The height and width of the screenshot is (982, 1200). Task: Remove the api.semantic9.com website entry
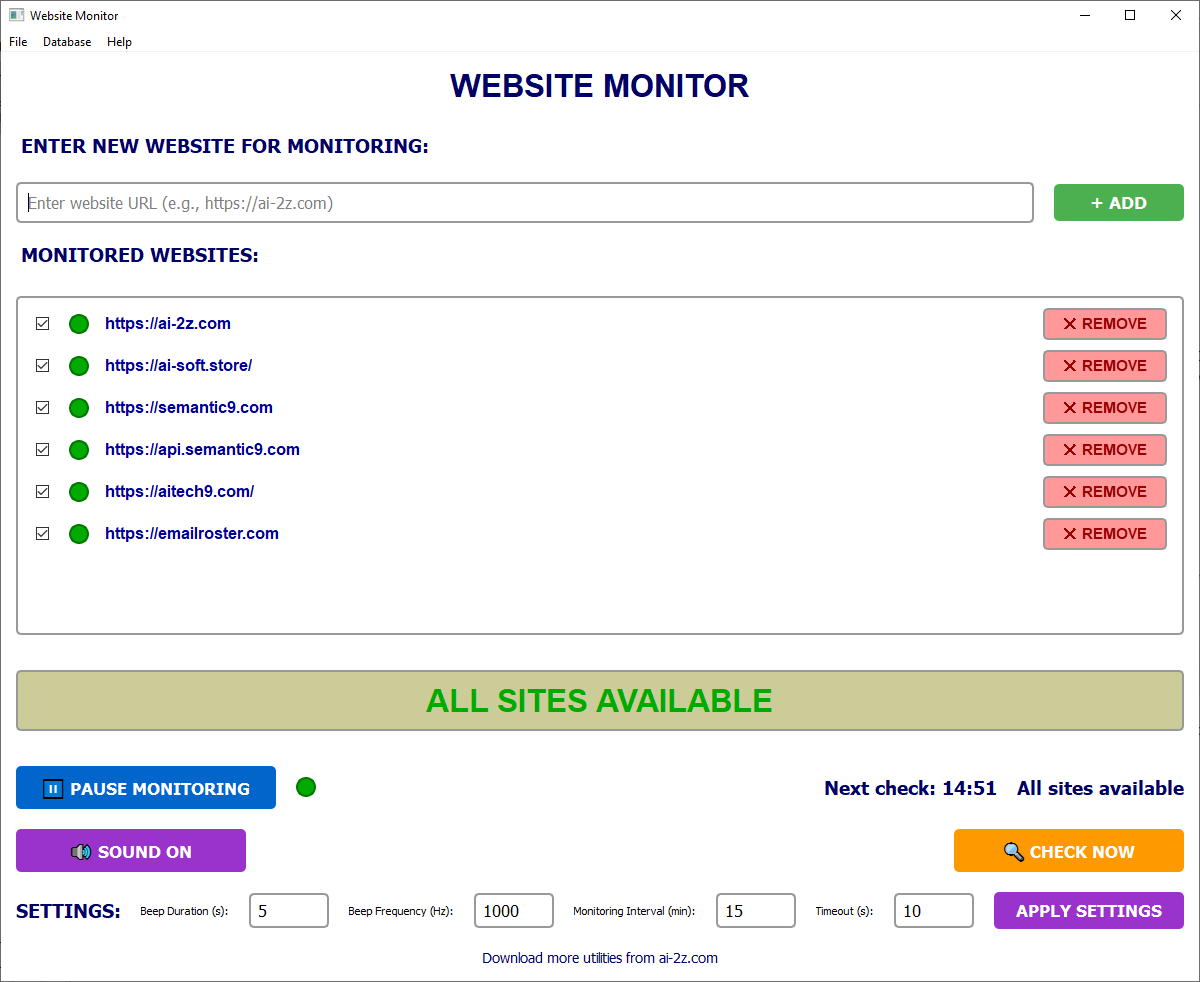1104,450
